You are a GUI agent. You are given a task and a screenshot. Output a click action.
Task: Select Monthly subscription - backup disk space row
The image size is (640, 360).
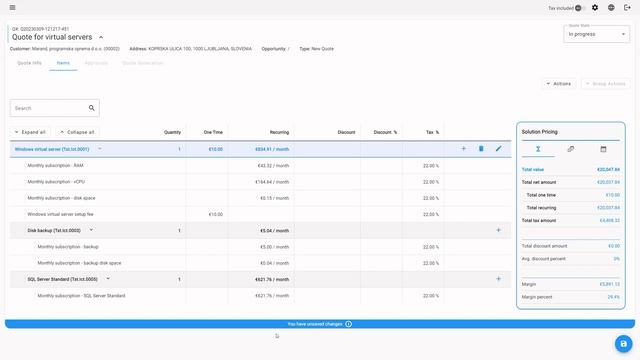pos(260,263)
